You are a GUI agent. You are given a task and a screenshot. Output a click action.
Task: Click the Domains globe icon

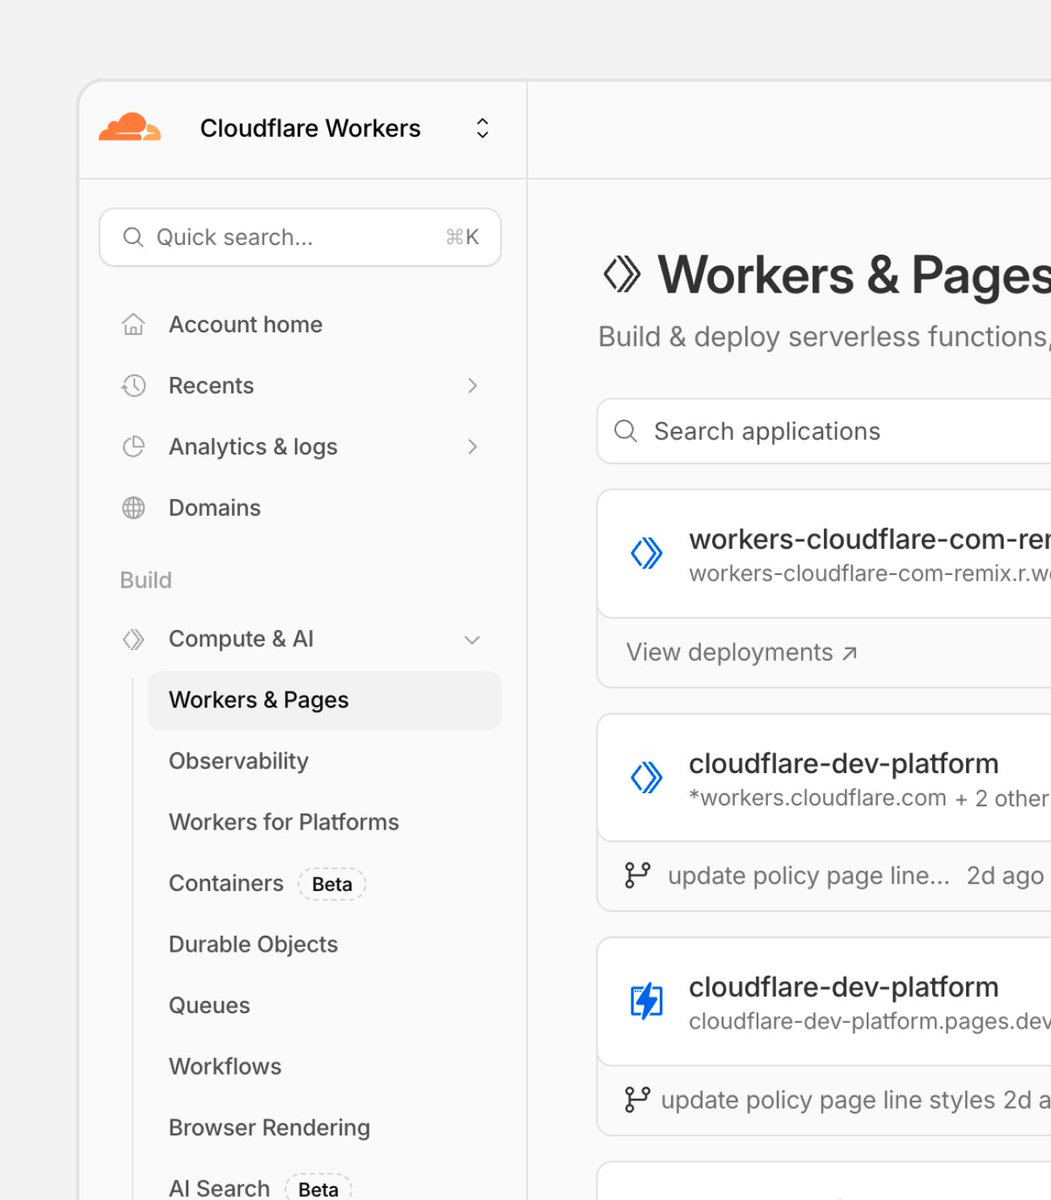133,507
